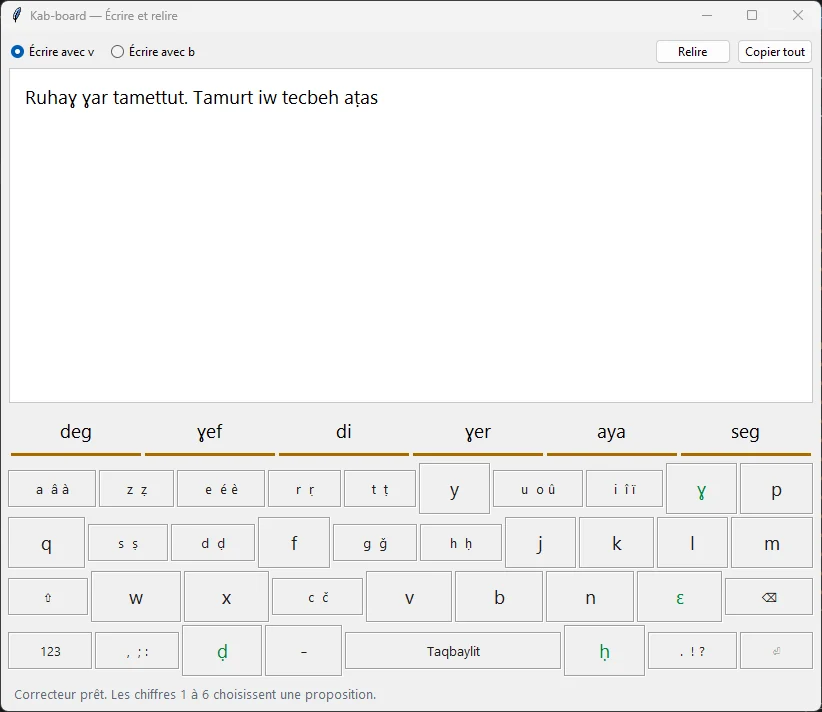Tap the 'c č' key

coord(318,597)
